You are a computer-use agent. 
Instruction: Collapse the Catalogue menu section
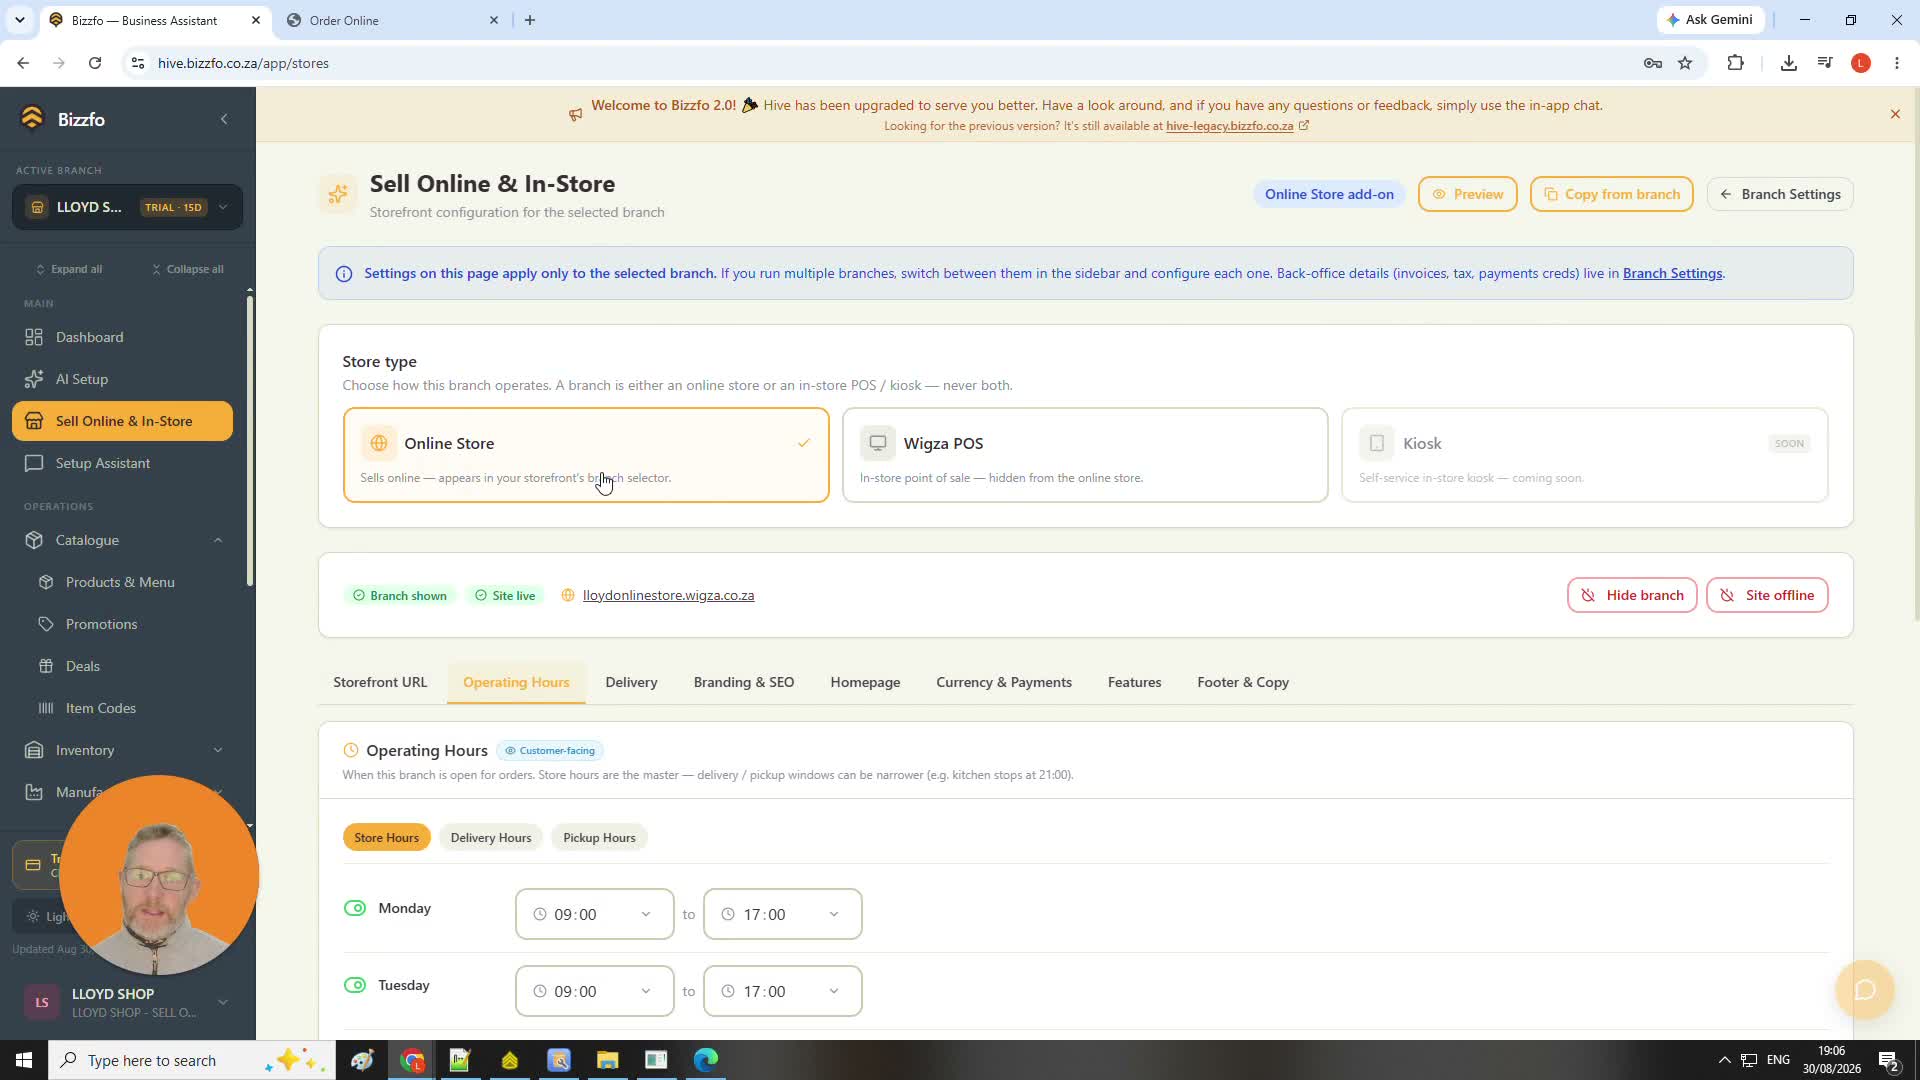click(x=218, y=540)
